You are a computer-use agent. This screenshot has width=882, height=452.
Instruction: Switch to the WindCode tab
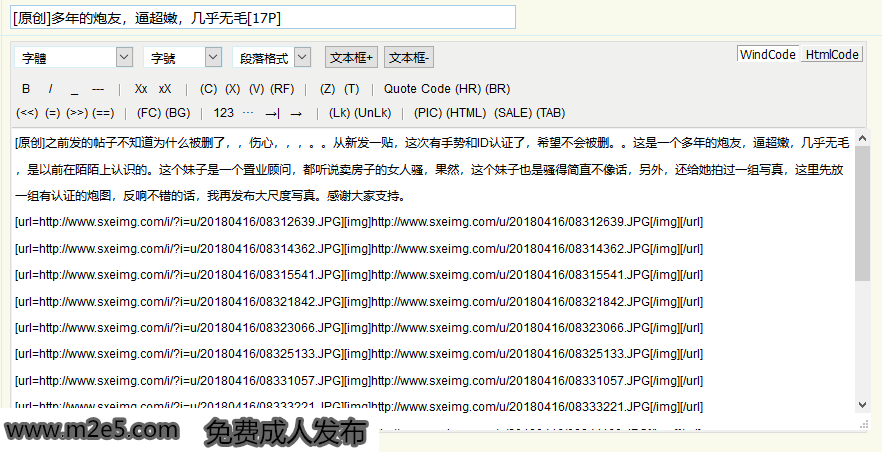[768, 55]
